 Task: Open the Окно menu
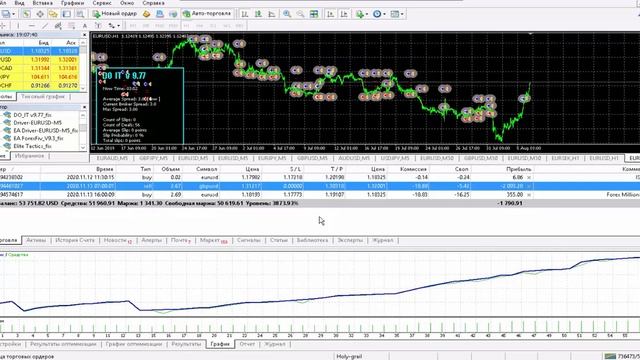tap(127, 3)
